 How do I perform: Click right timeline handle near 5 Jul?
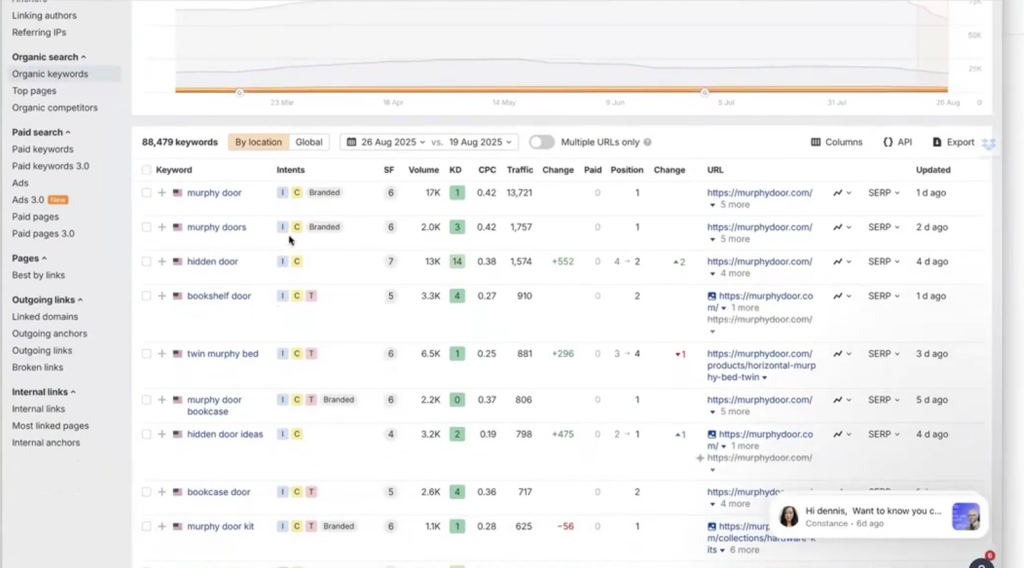(705, 92)
